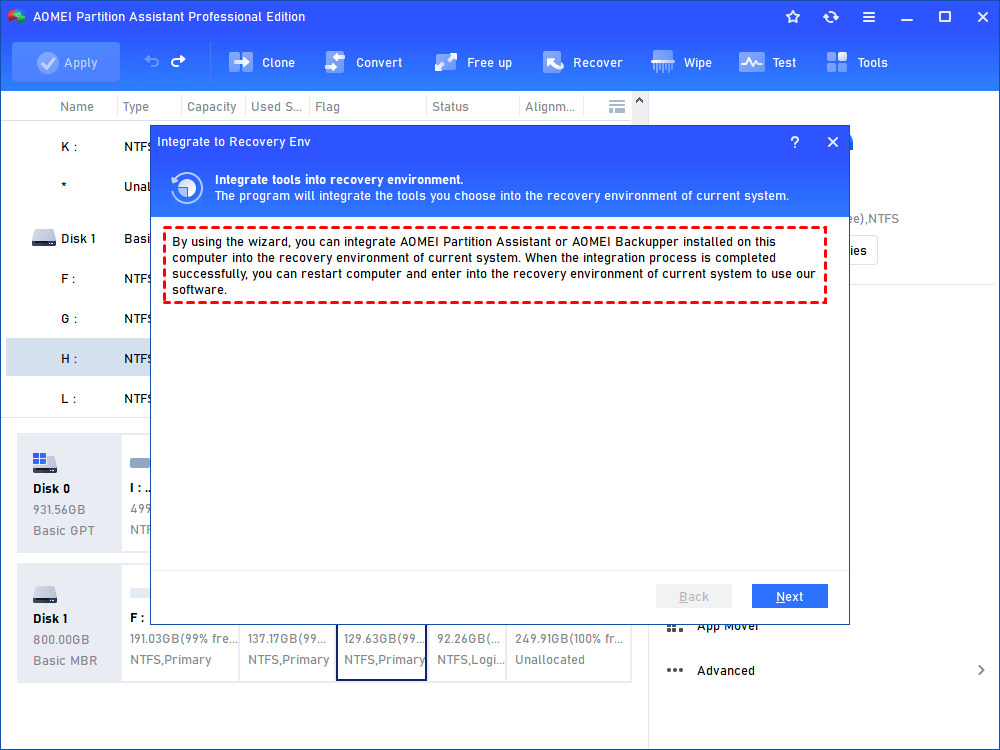Open the hamburger menu in title bar
This screenshot has height=750, width=1000.
(869, 17)
